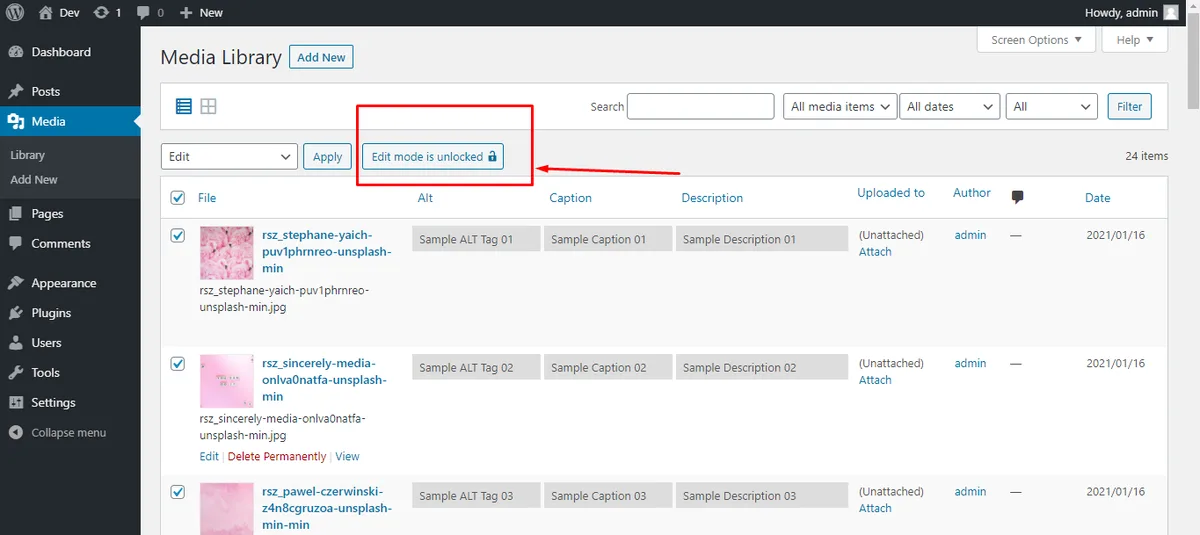
Task: Sort by Date column
Action: [1098, 198]
